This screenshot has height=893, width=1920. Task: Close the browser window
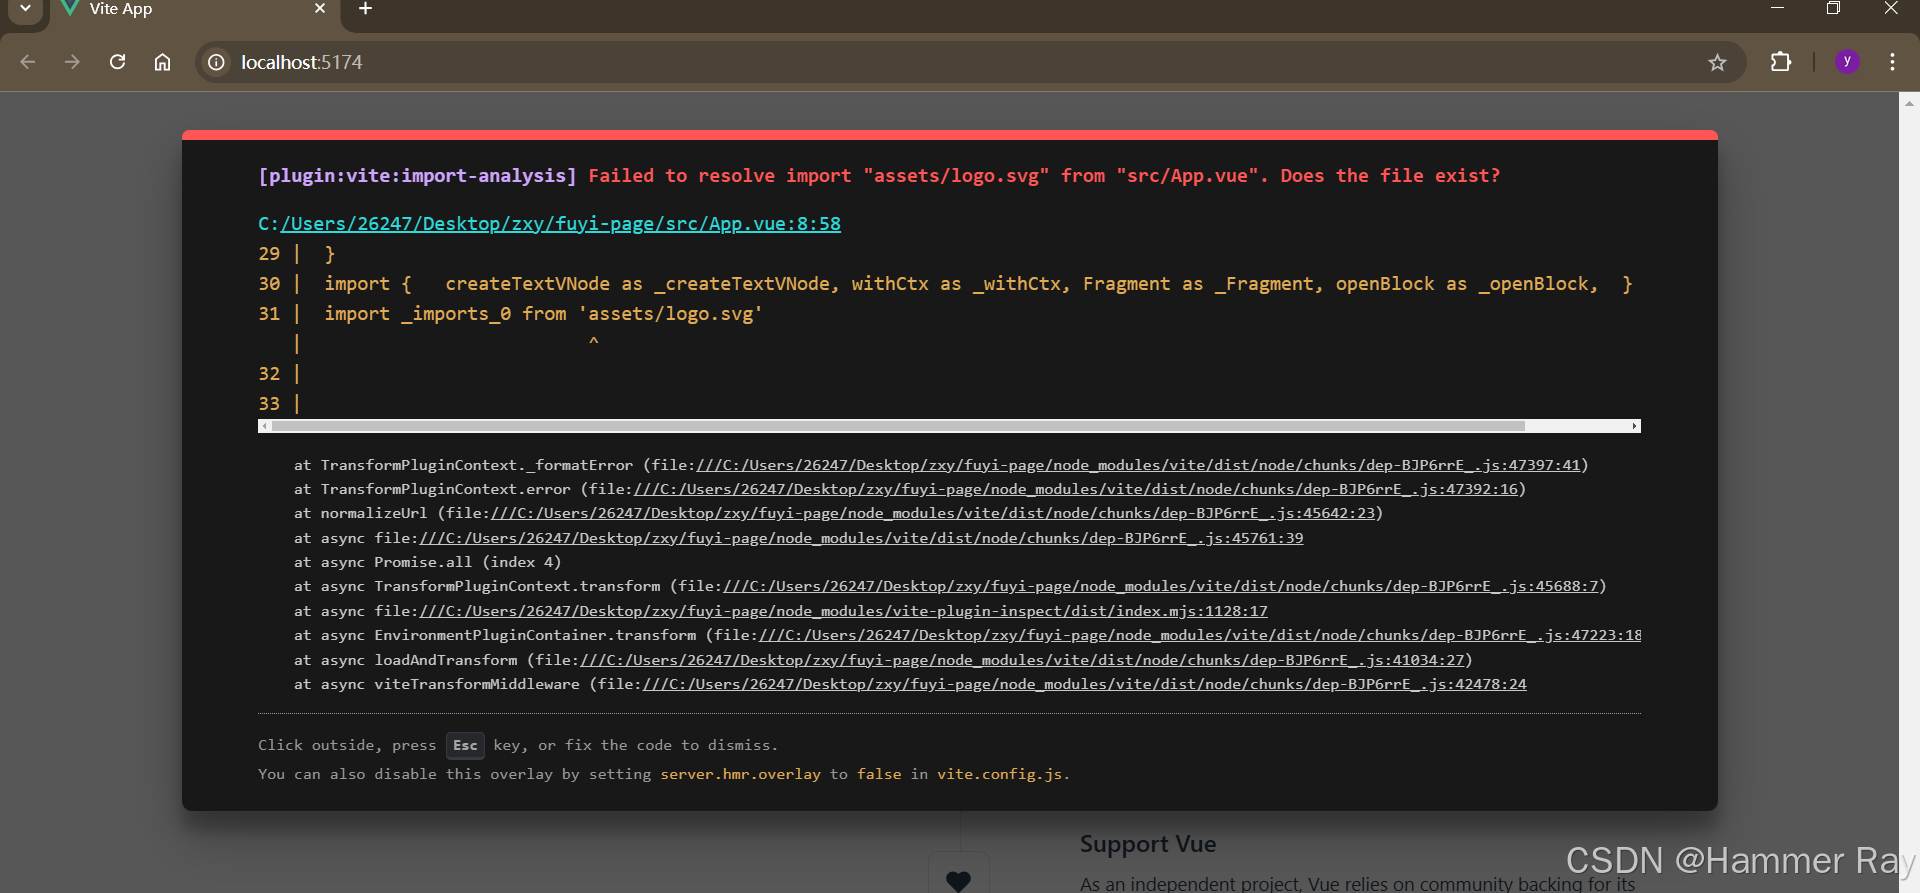[x=1890, y=8]
